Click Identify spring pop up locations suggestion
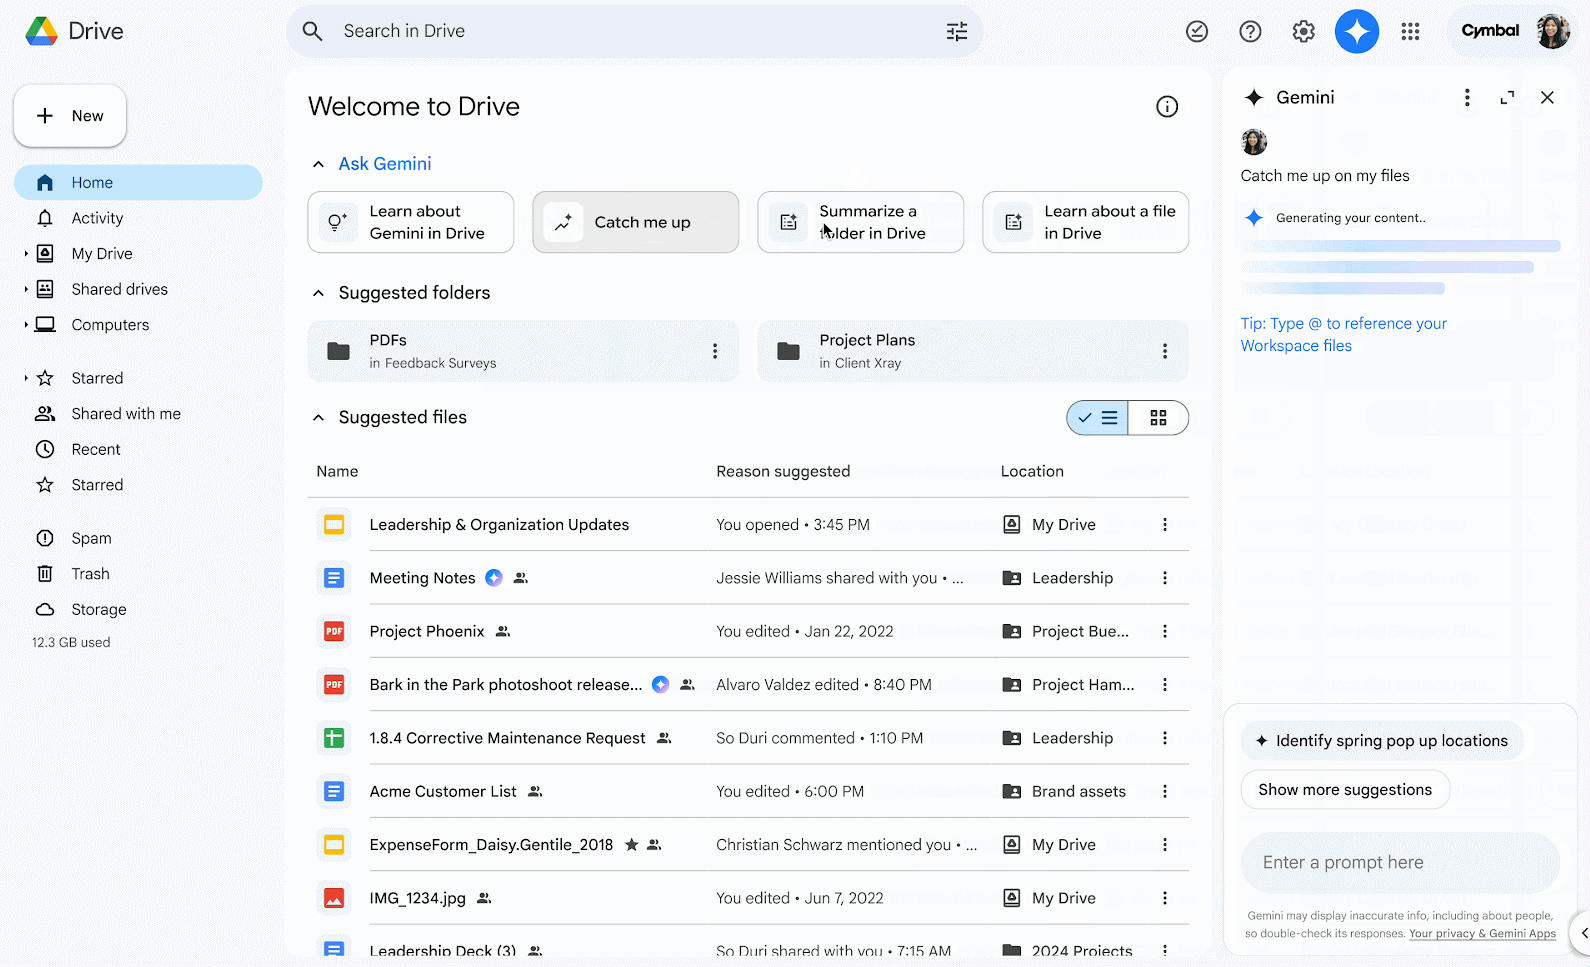 (1382, 741)
